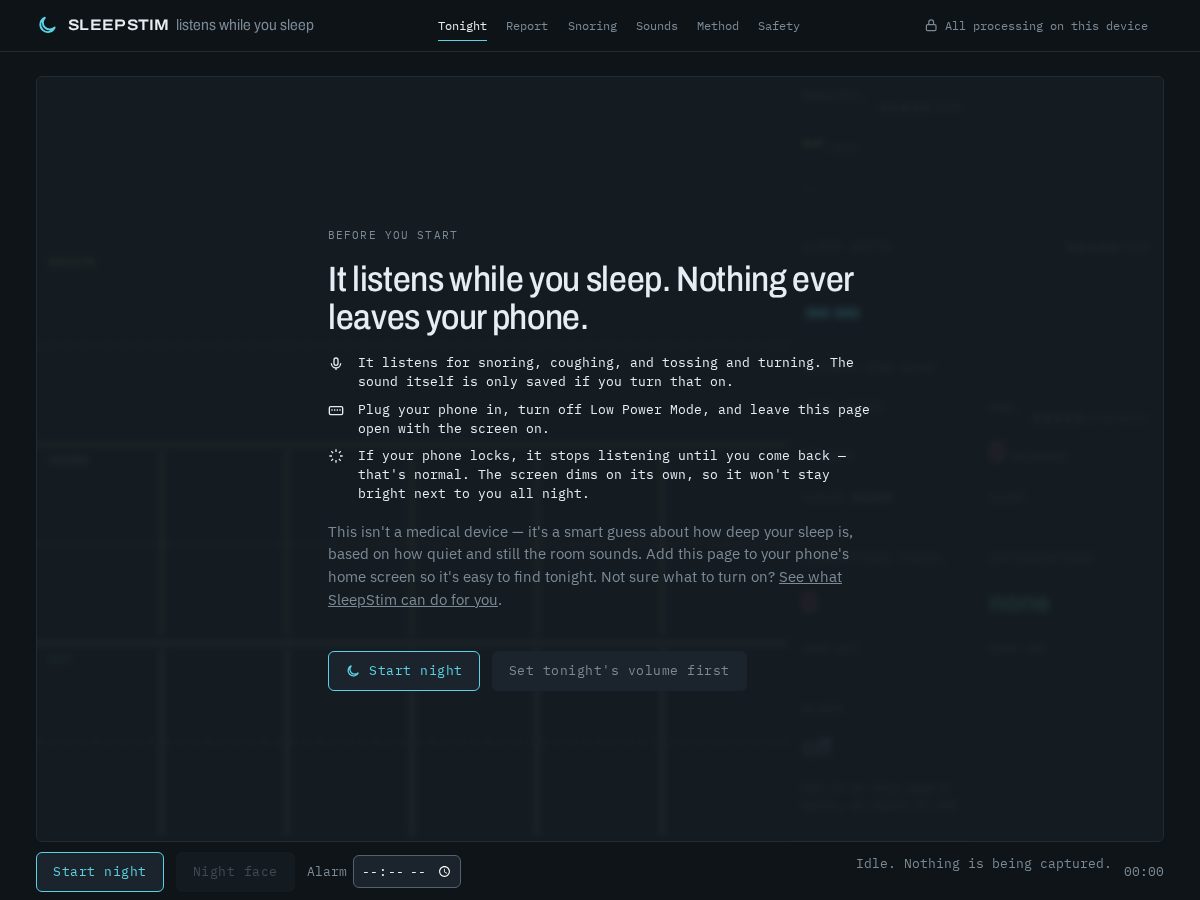Click the BEFORE YOU START label
The image size is (1200, 900).
click(393, 235)
